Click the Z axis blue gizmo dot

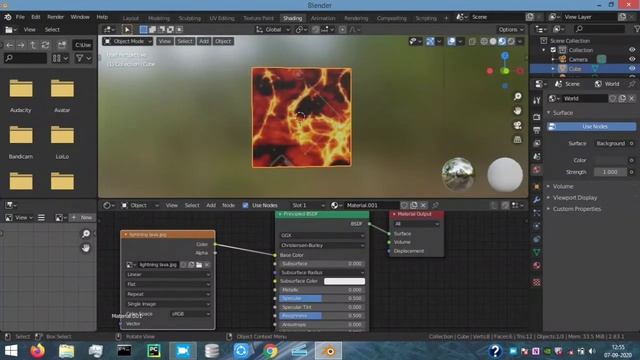(505, 56)
